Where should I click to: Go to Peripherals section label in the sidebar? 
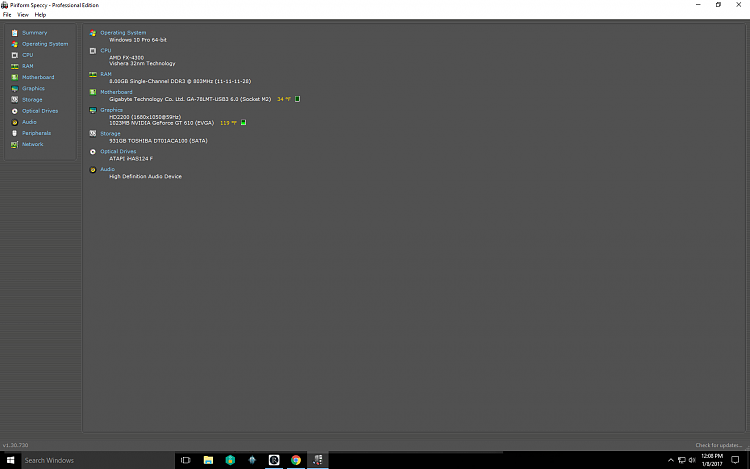point(36,133)
